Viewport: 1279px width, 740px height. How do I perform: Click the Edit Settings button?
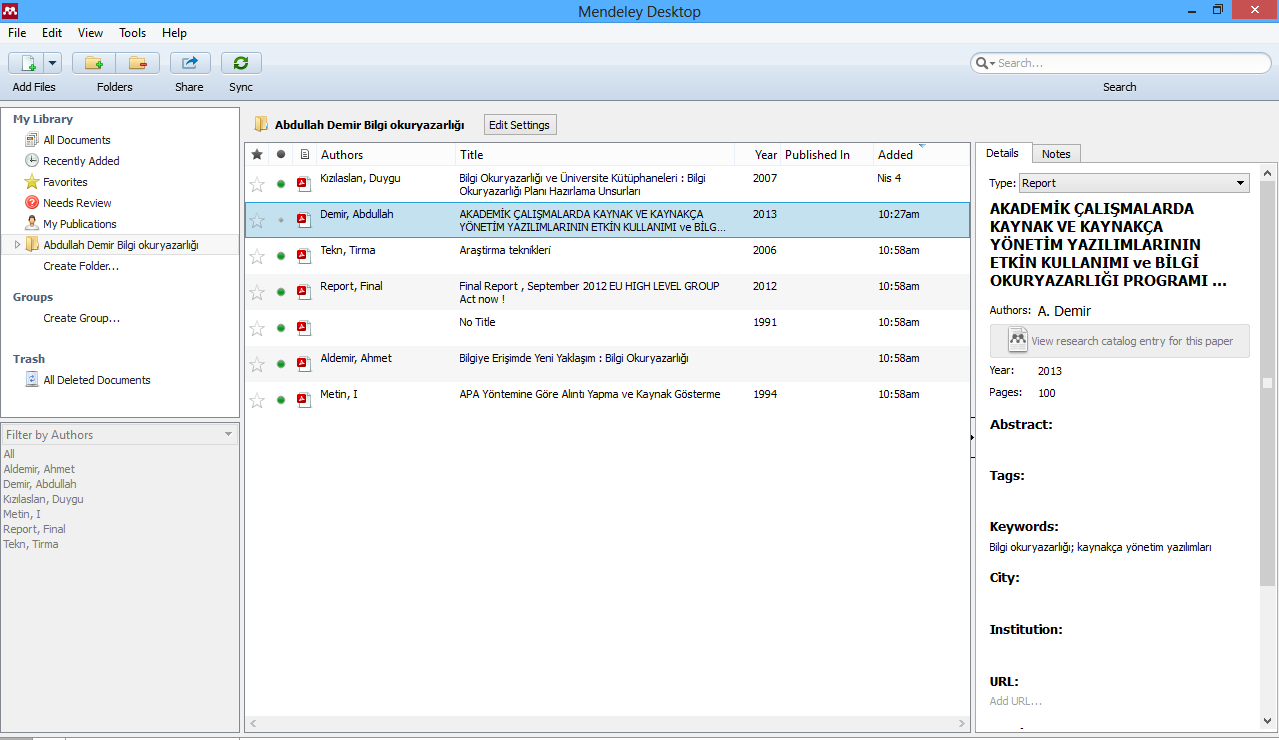click(x=519, y=125)
